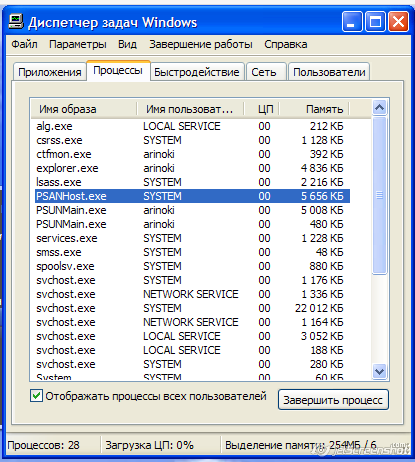Open the Справка menu
This screenshot has width=415, height=462.
click(286, 44)
